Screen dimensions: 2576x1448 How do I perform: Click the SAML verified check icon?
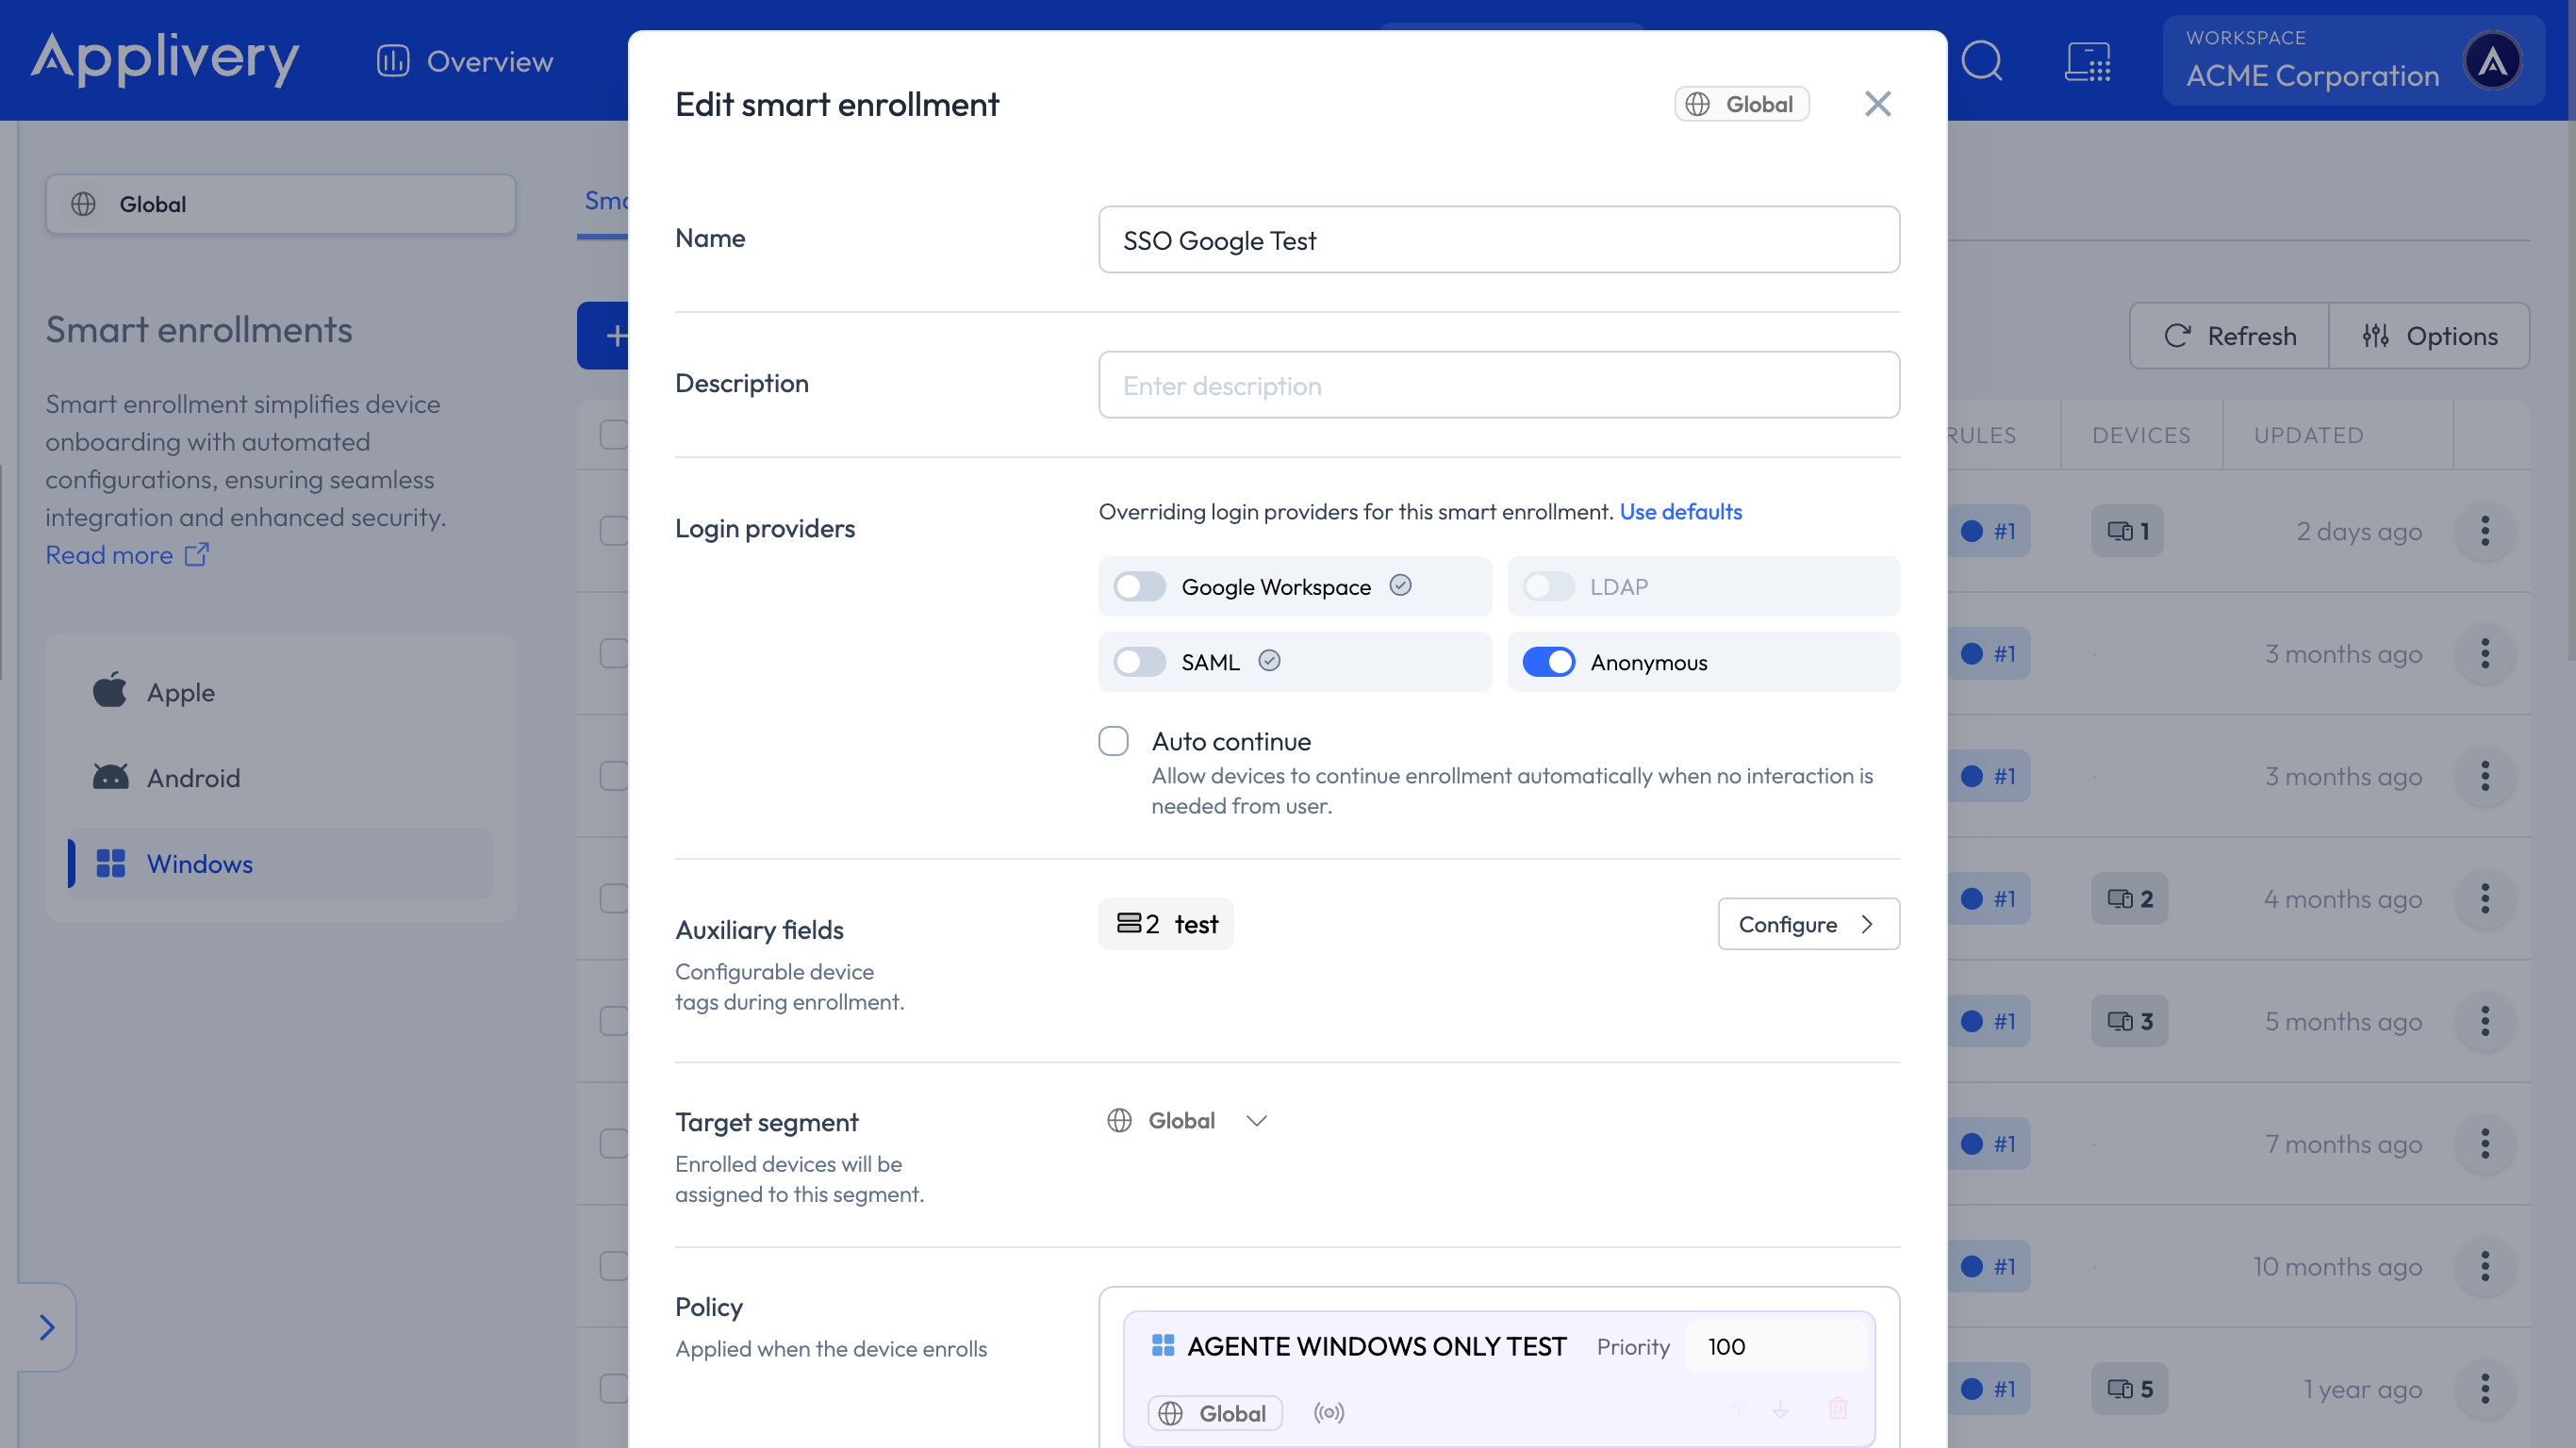(1269, 660)
